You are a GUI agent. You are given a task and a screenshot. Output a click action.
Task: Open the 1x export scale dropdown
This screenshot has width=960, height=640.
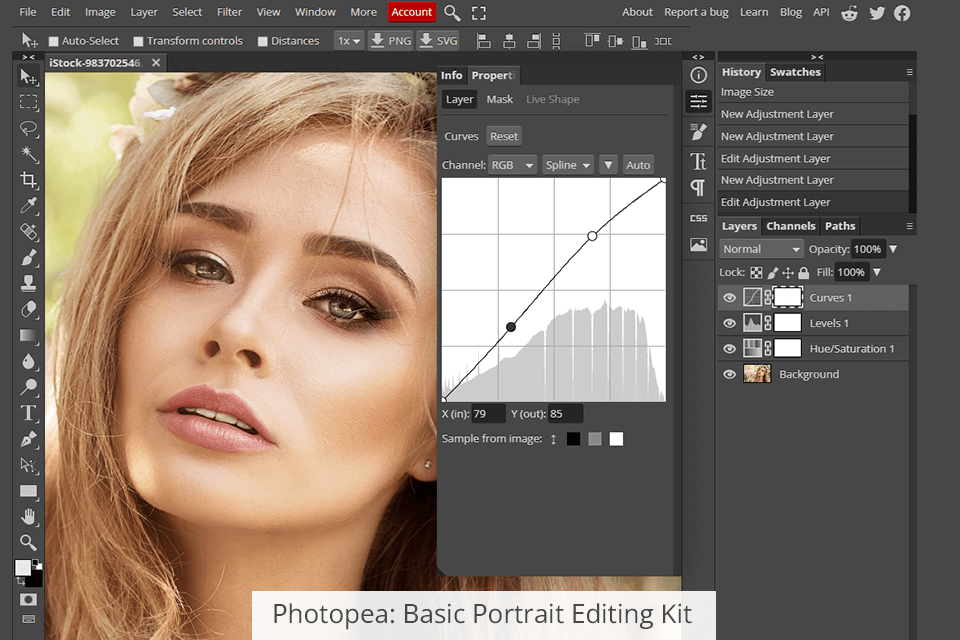pos(349,41)
